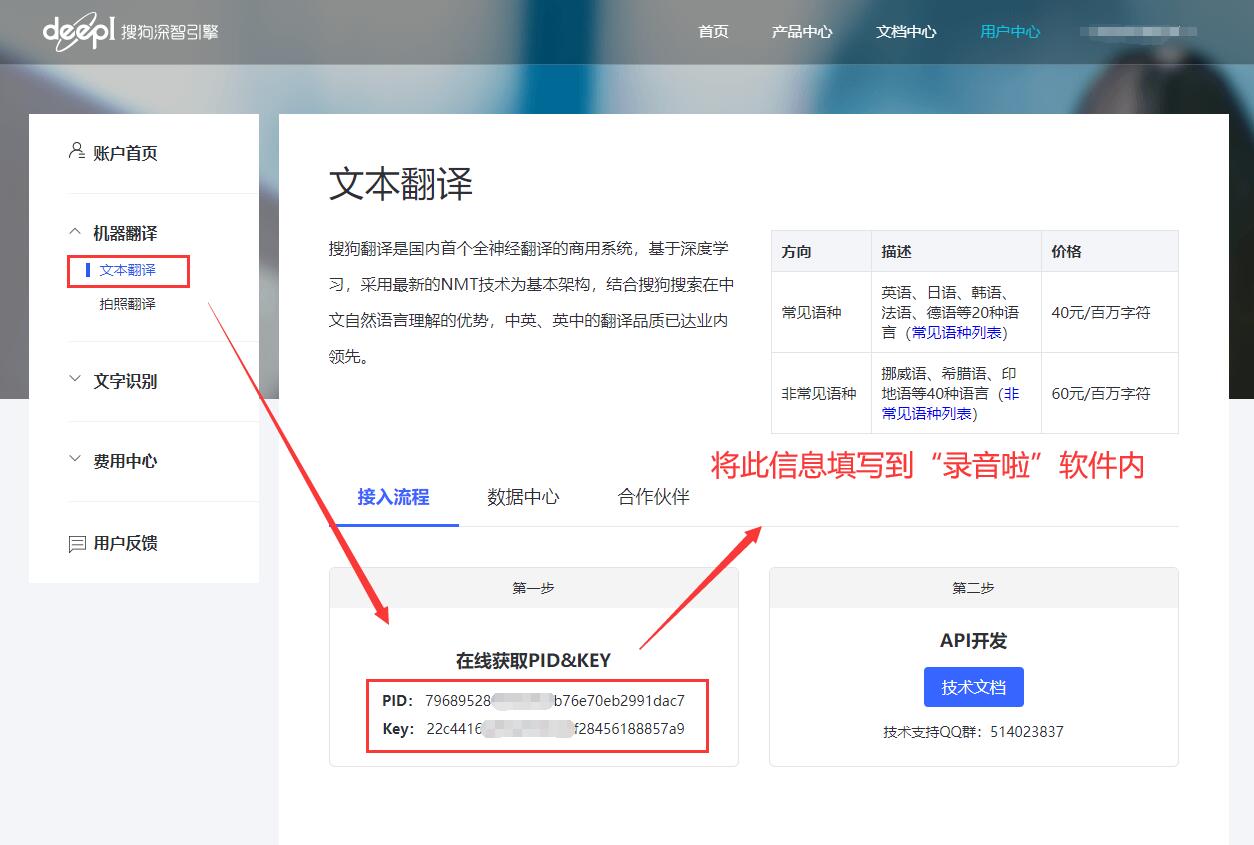The width and height of the screenshot is (1254, 845).
Task: Open 首页 in top navigation
Action: (713, 31)
